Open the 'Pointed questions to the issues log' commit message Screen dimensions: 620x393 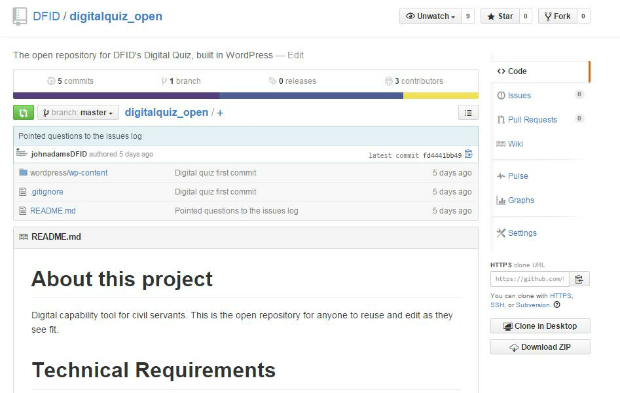point(80,136)
